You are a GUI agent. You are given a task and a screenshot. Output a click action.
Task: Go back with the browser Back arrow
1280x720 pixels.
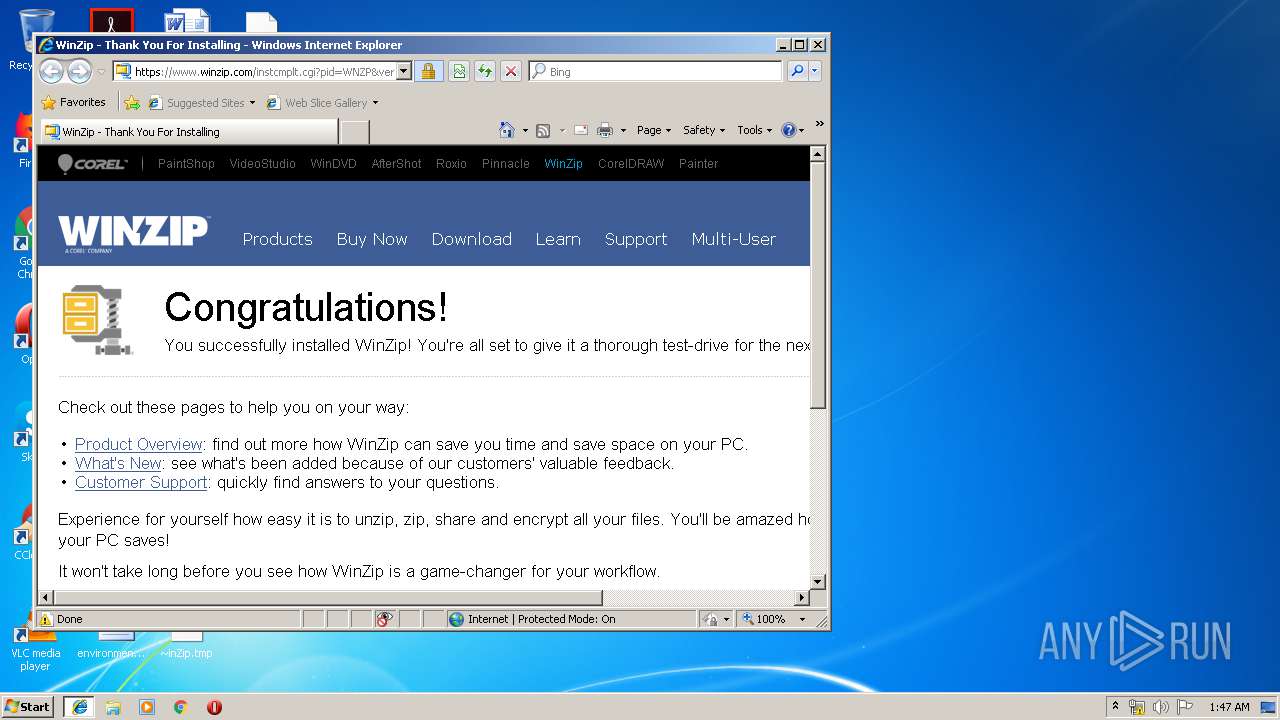[52, 71]
